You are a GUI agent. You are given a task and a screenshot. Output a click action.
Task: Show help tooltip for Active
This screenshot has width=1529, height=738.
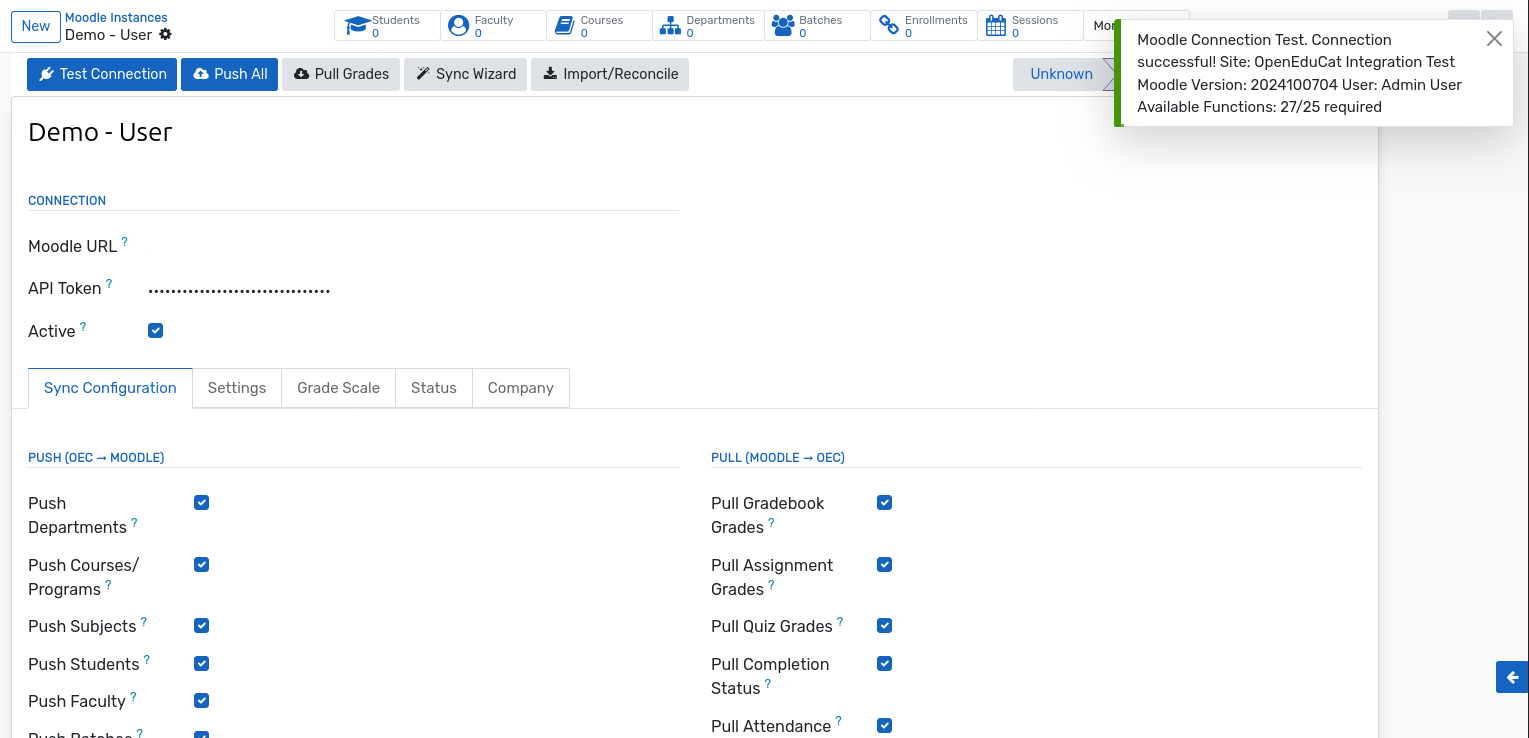point(83,326)
